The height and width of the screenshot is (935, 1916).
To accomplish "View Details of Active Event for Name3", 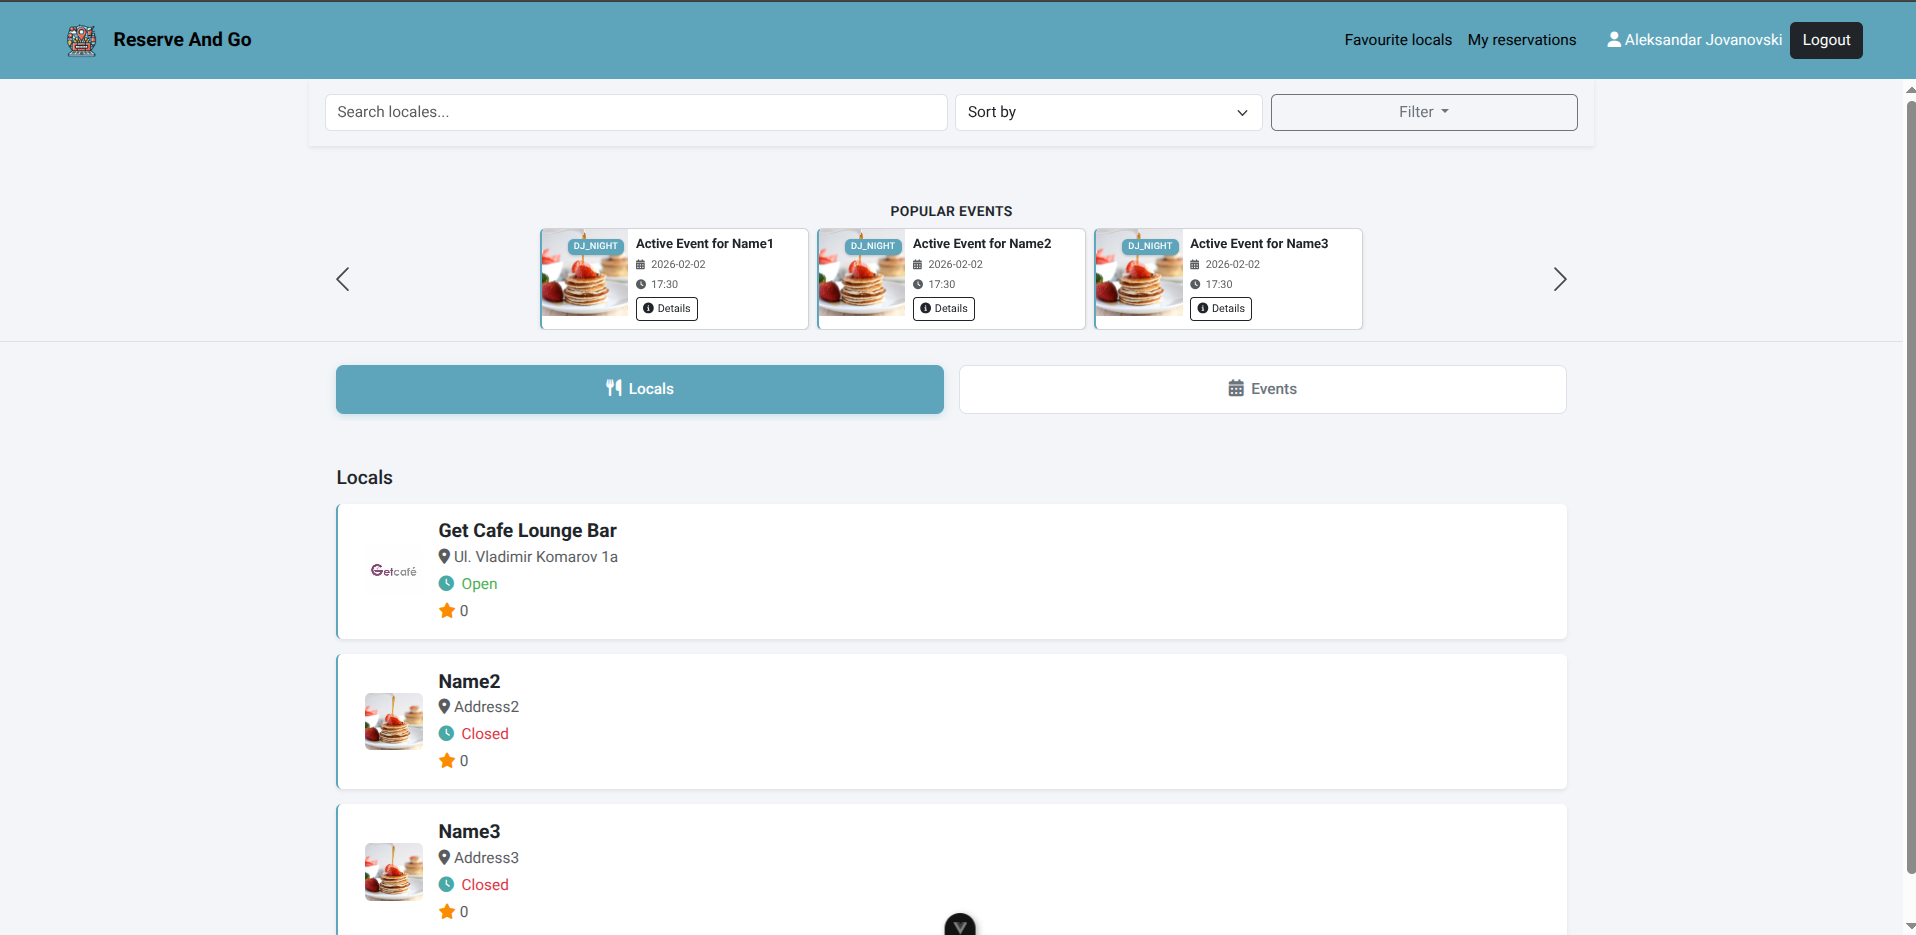I will coord(1221,309).
